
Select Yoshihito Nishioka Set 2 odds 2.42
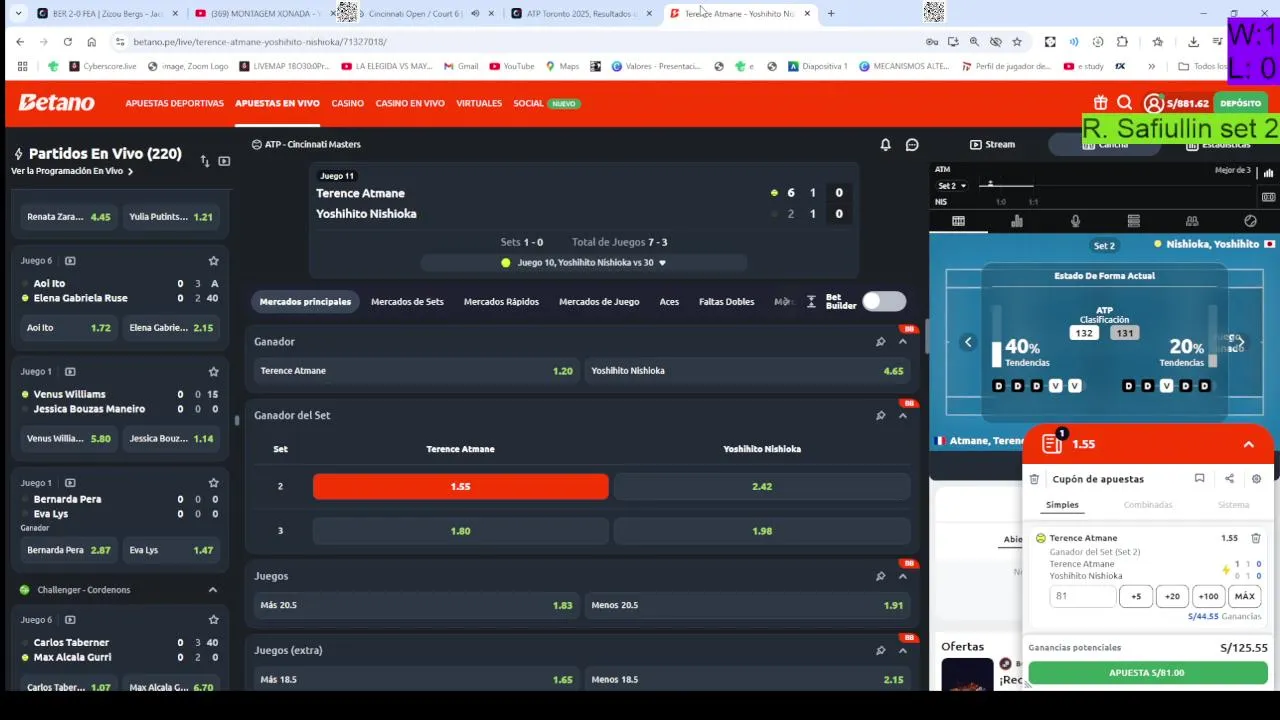pyautogui.click(x=762, y=486)
